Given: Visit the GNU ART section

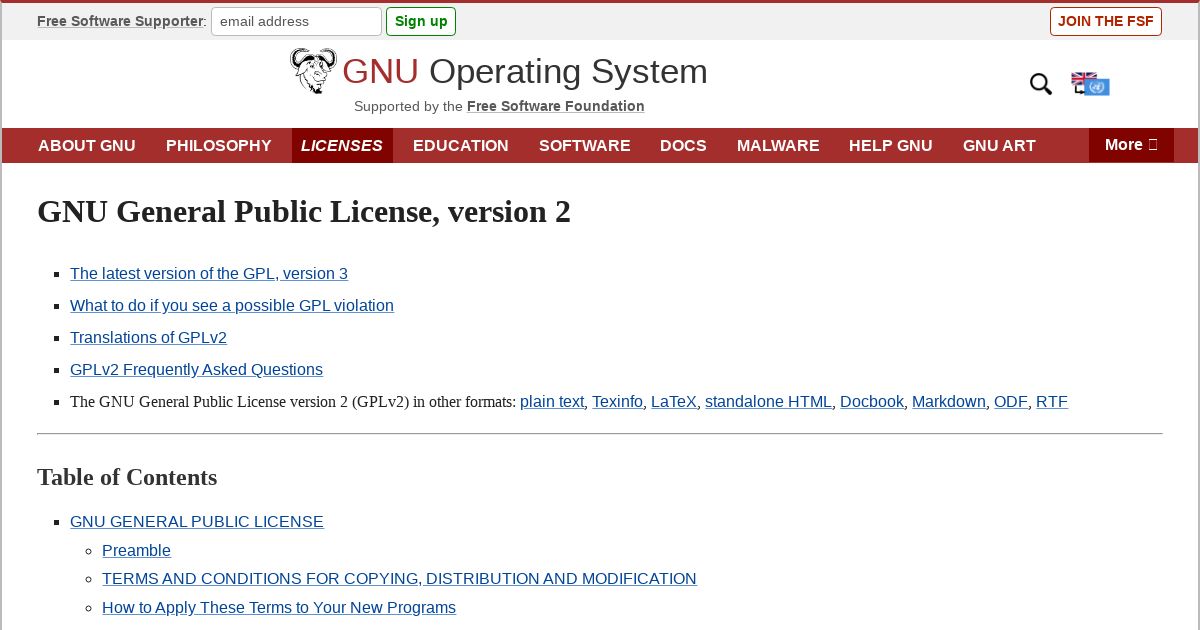Looking at the screenshot, I should (999, 145).
